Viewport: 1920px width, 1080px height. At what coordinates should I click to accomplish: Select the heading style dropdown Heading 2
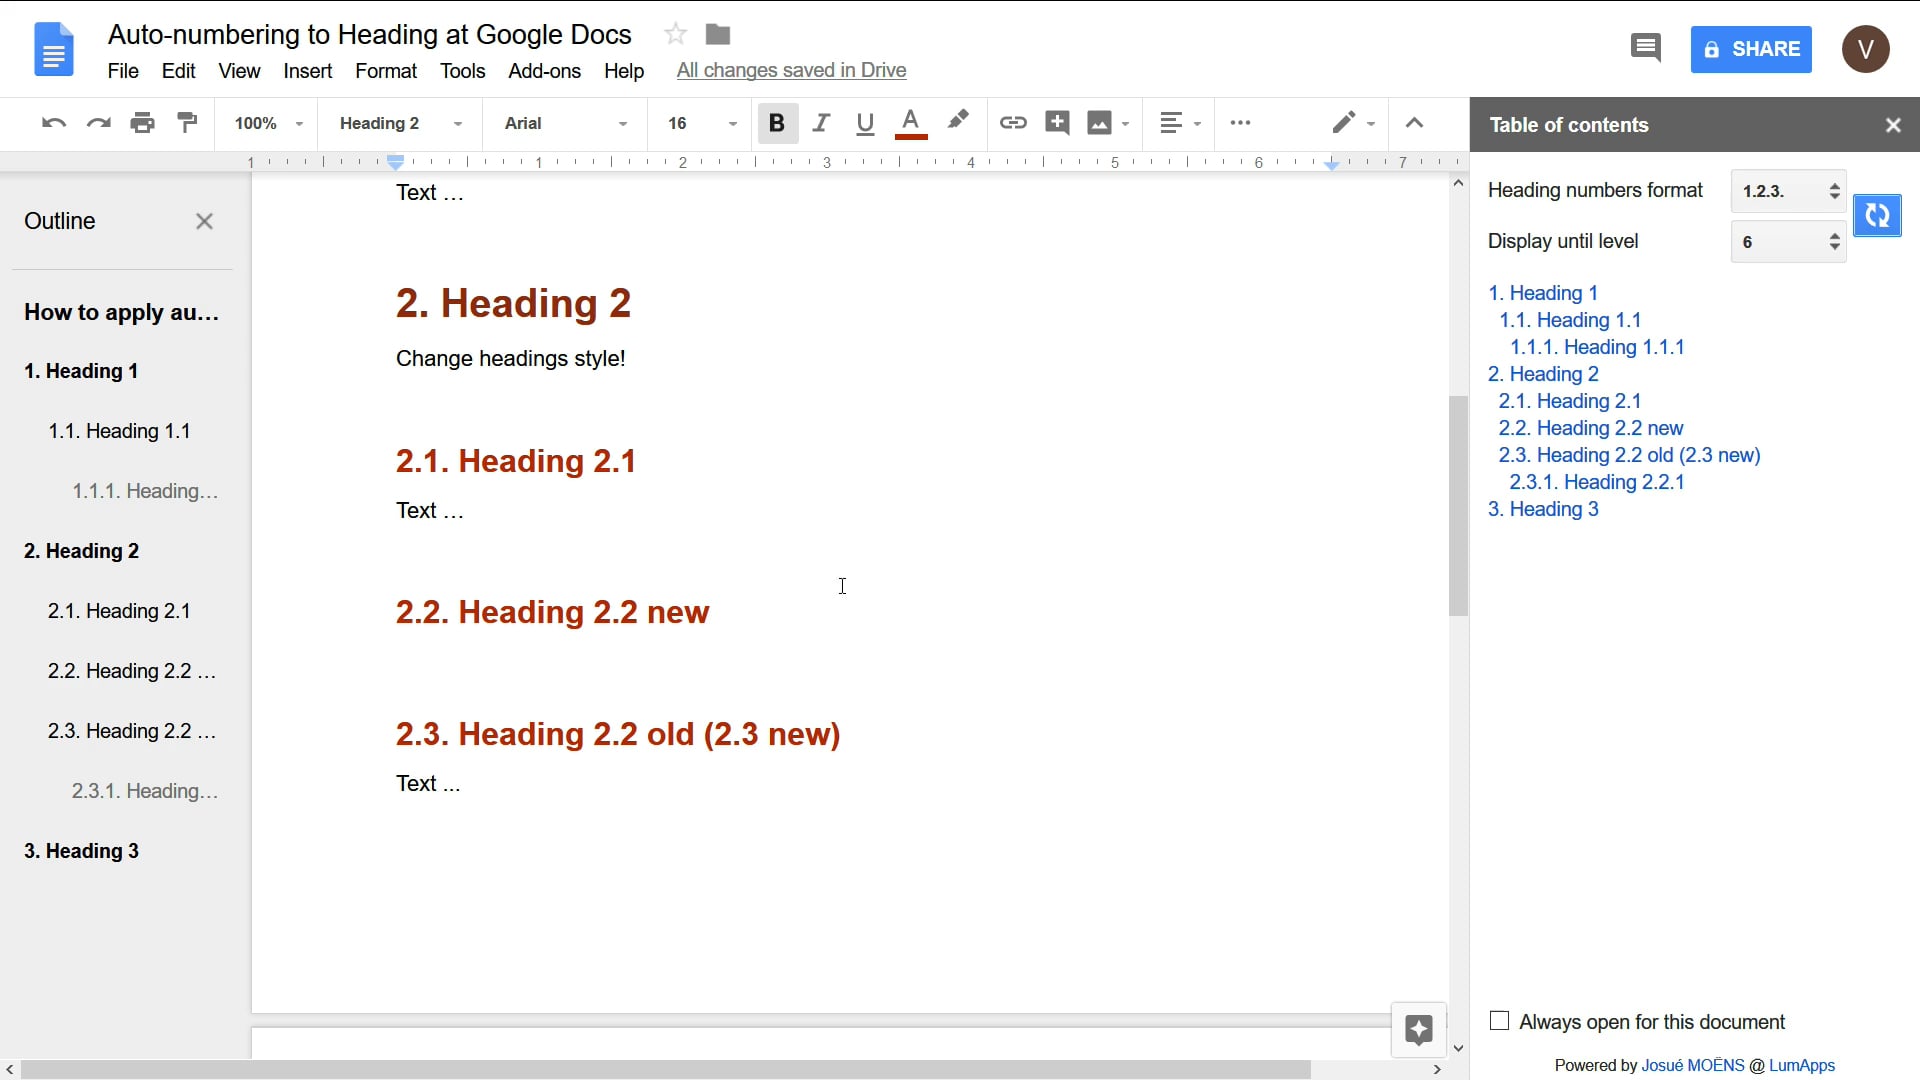400,123
